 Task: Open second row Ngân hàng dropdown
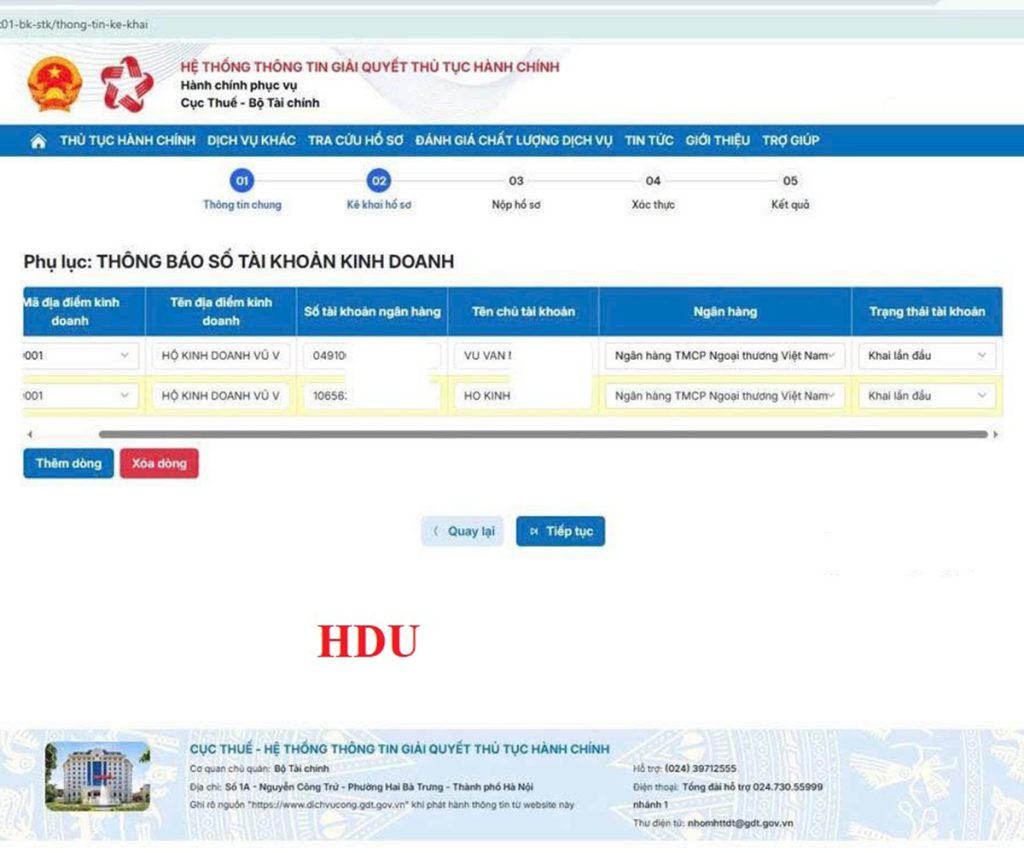pos(724,396)
